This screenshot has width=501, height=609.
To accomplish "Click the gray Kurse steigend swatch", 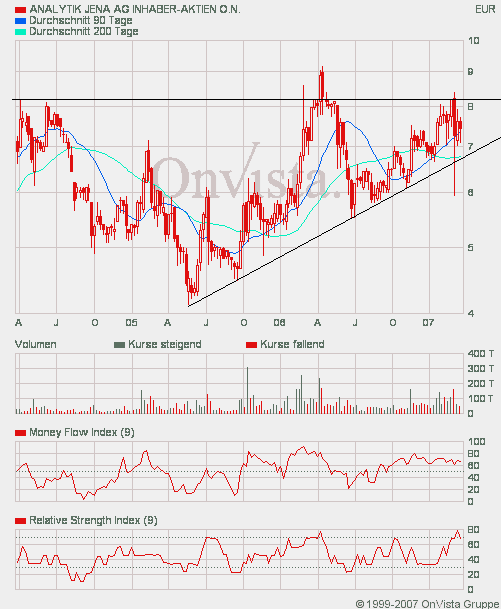I will [x=120, y=345].
